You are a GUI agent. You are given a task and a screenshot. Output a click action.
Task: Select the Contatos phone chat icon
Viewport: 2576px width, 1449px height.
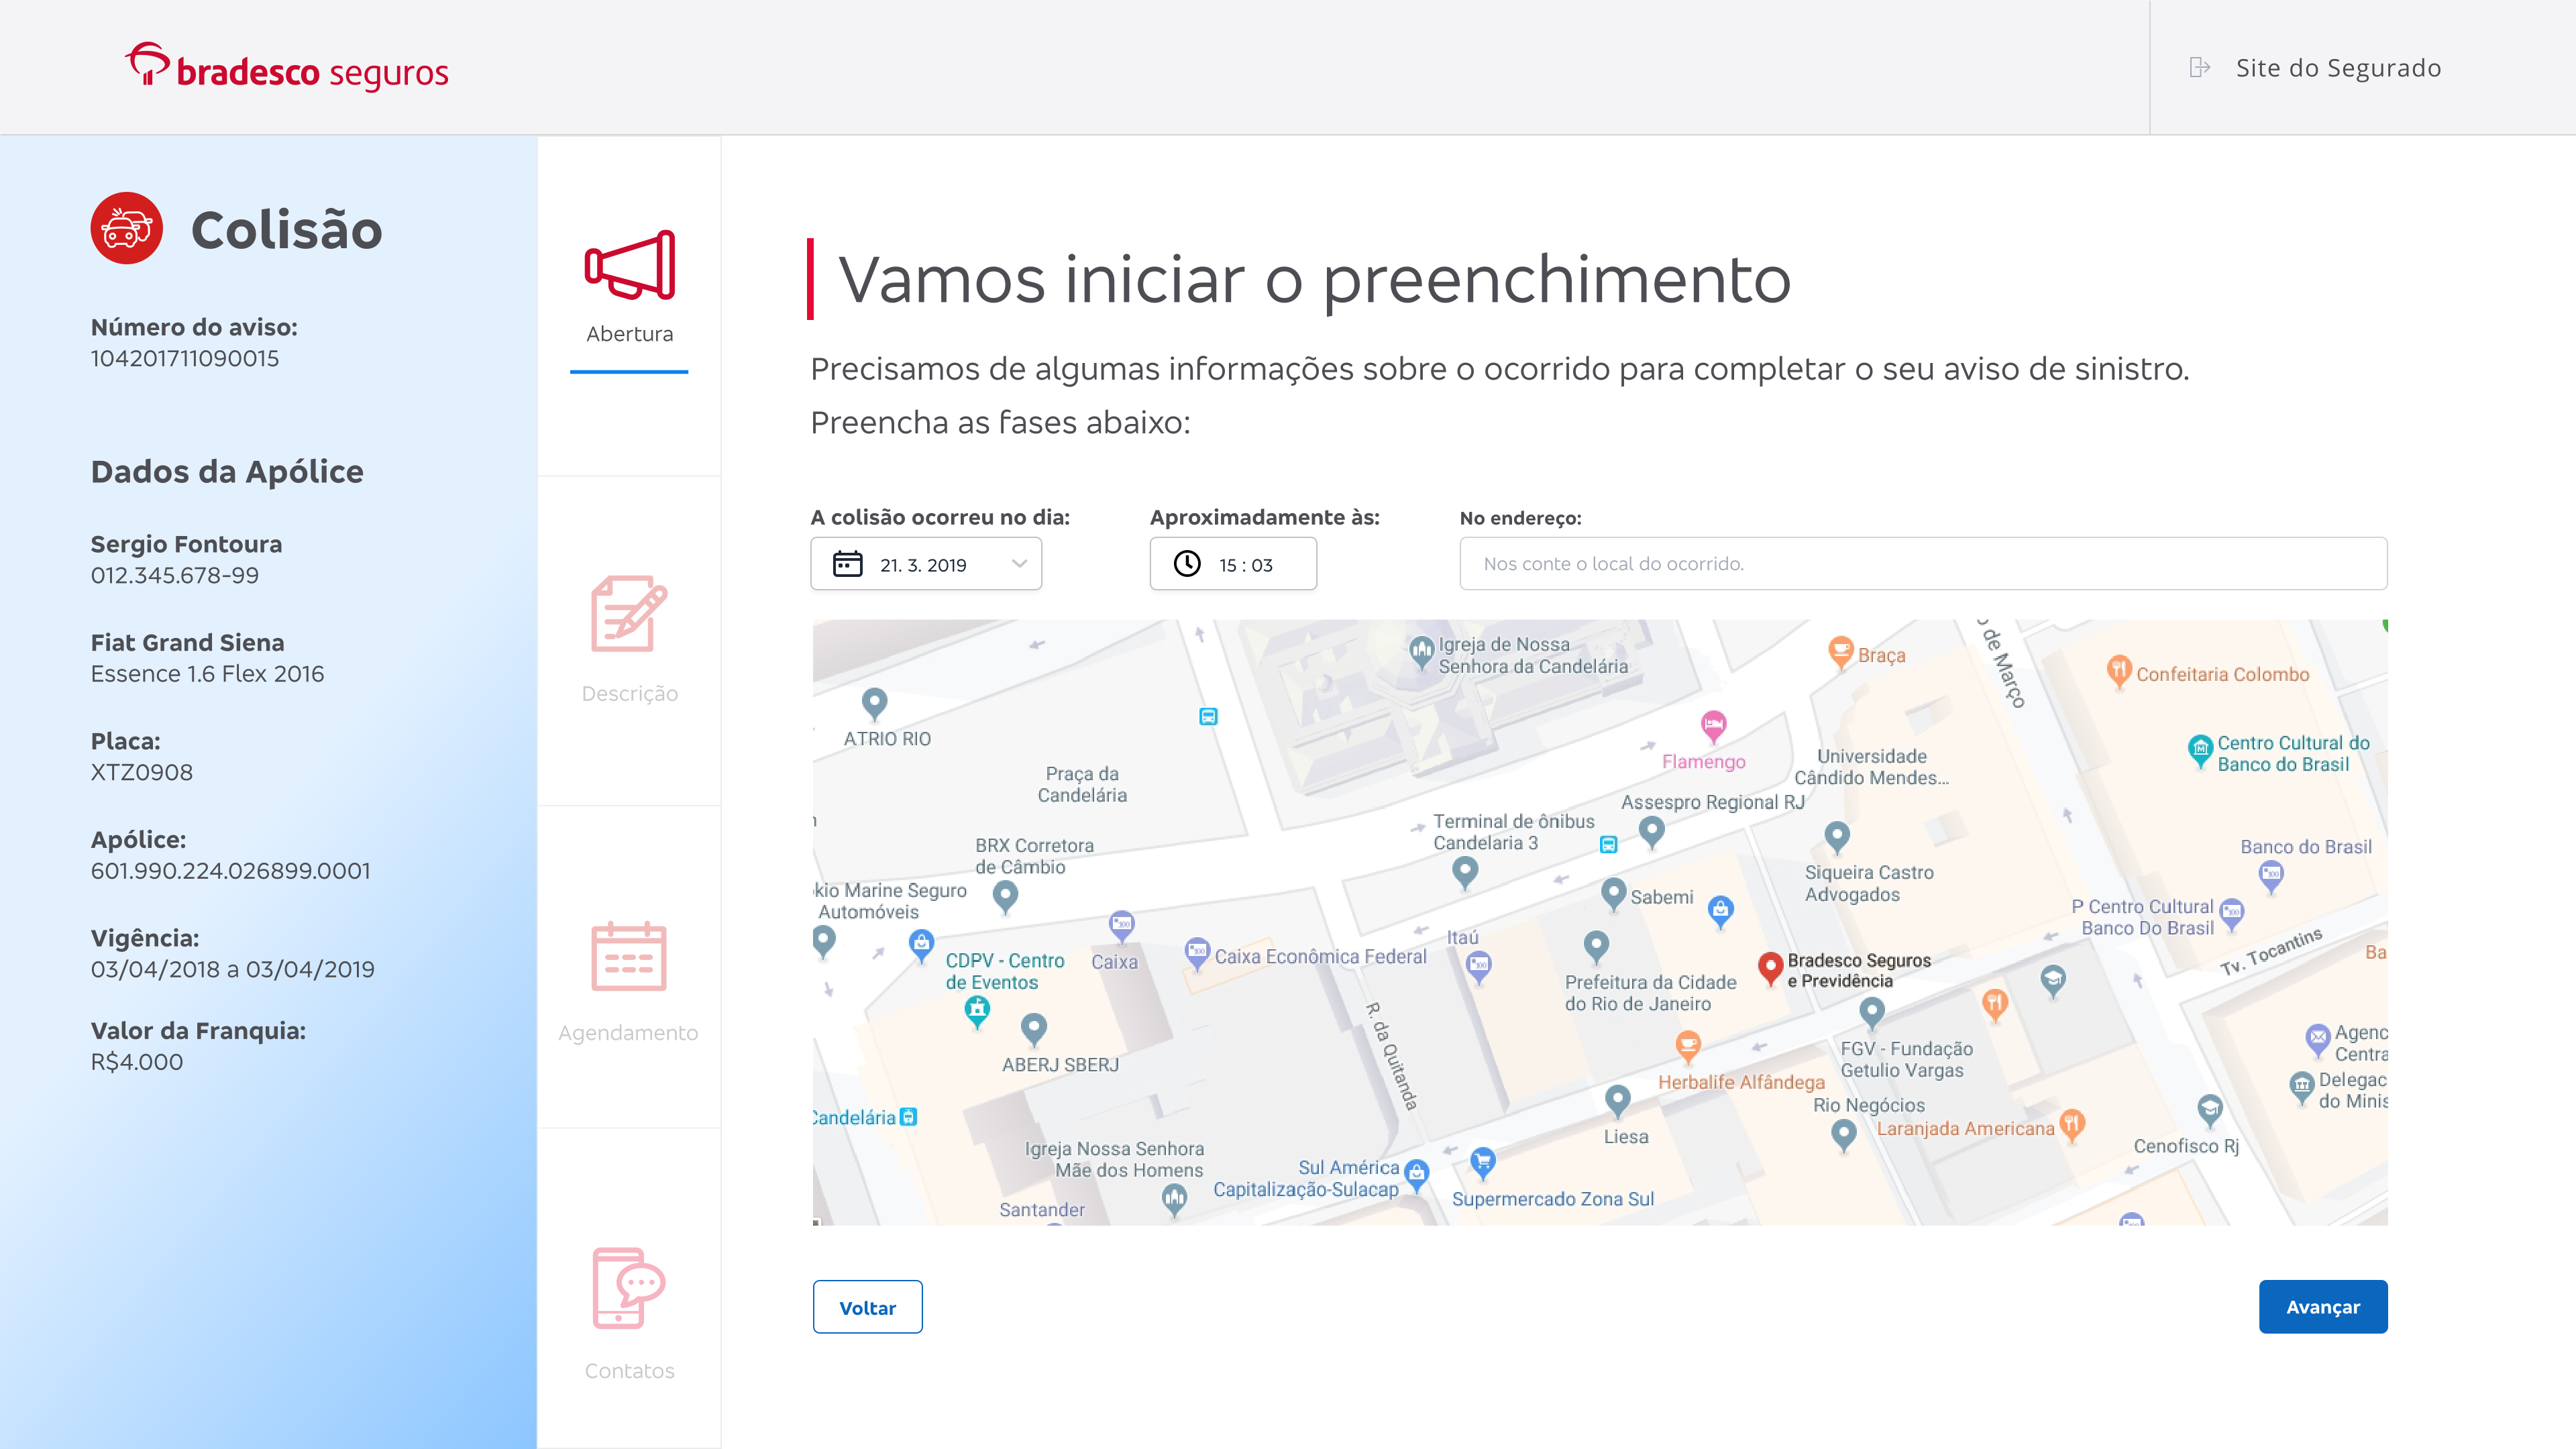(629, 1288)
